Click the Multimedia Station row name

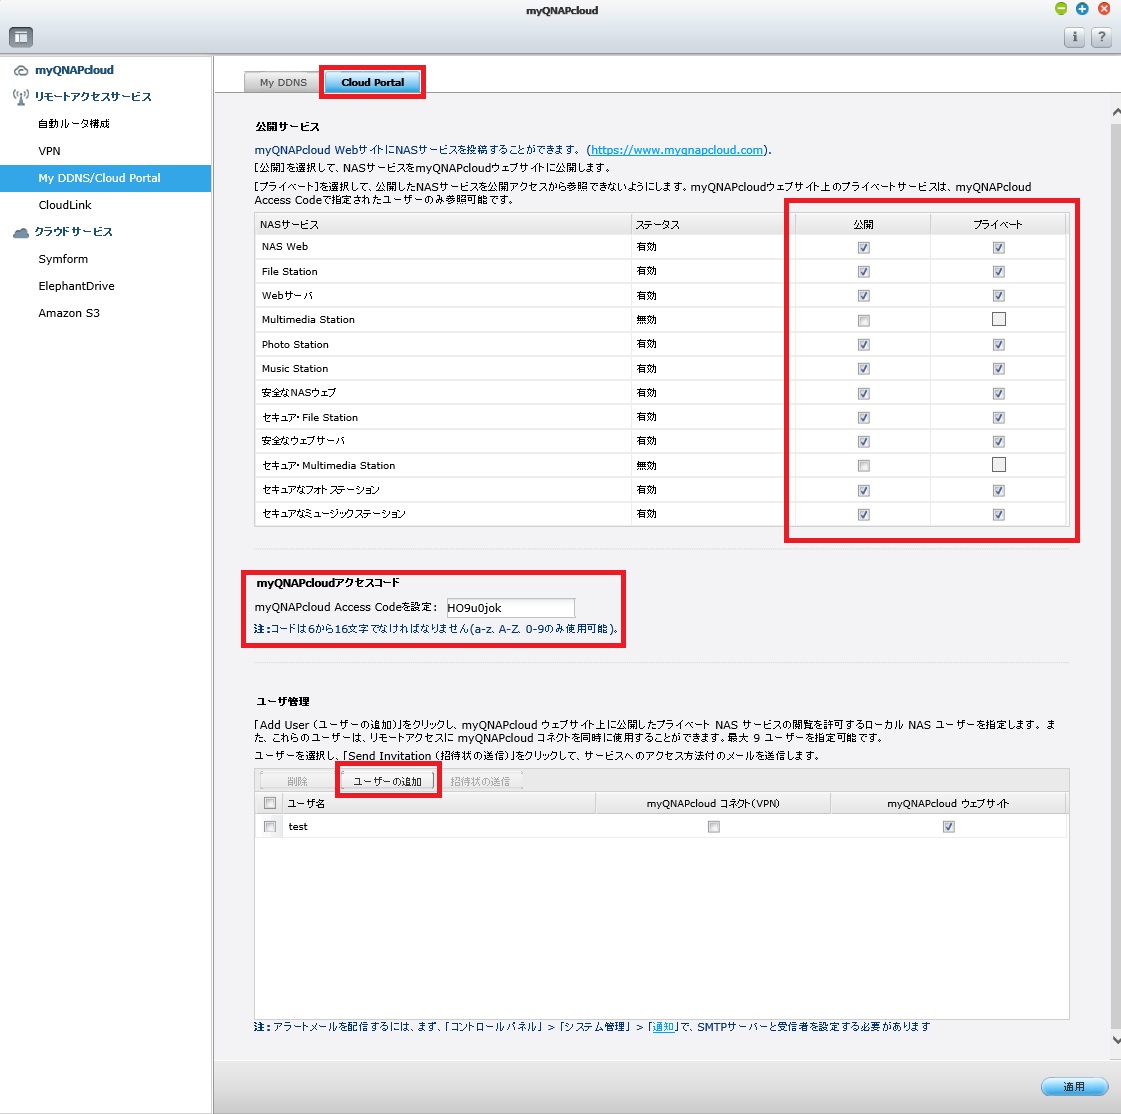(x=308, y=320)
